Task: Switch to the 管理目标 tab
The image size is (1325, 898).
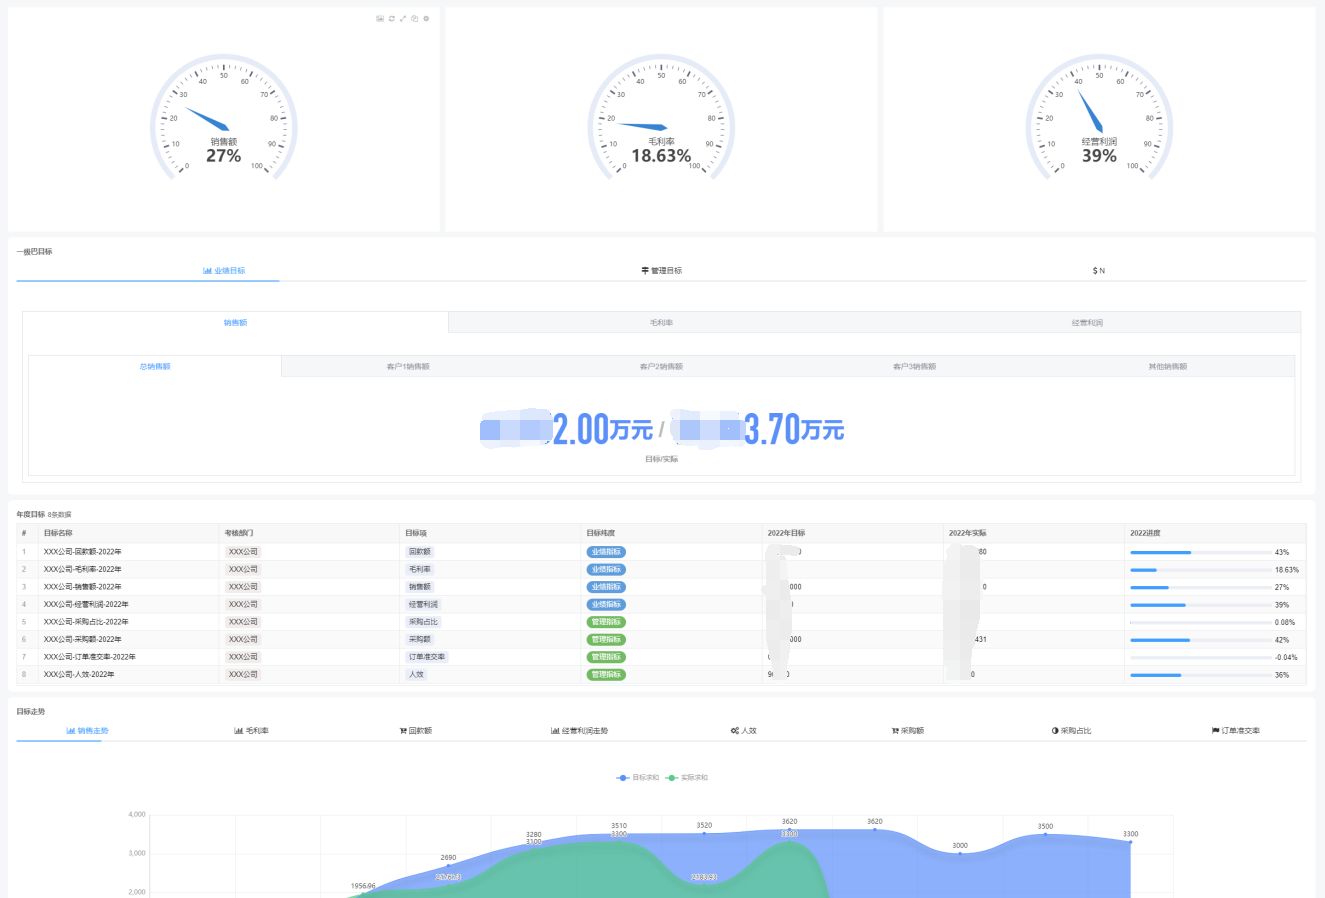Action: tap(661, 271)
